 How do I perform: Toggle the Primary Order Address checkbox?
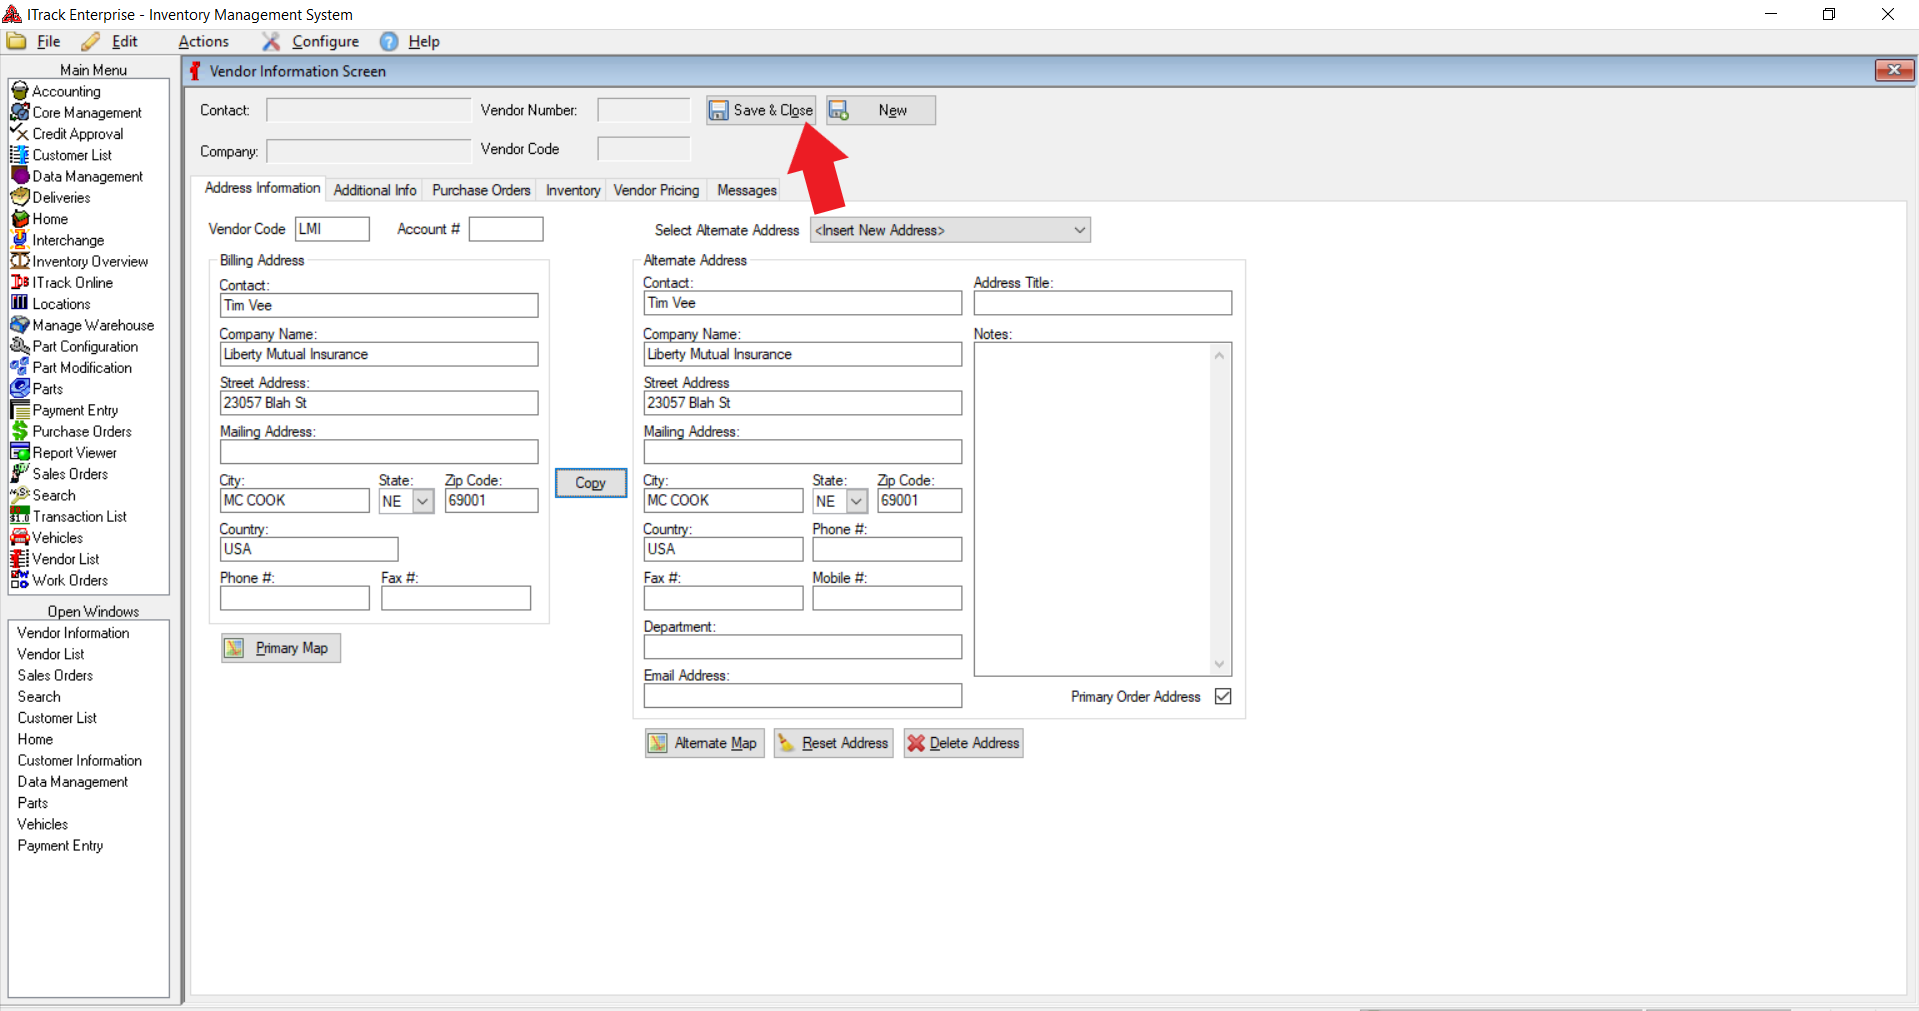1222,697
